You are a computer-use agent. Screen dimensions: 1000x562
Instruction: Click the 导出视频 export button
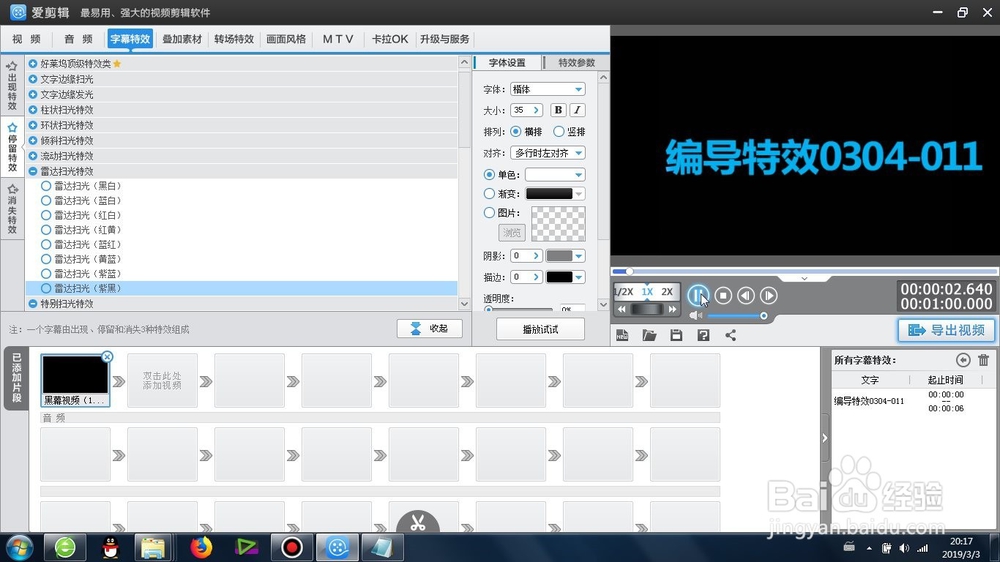[946, 330]
